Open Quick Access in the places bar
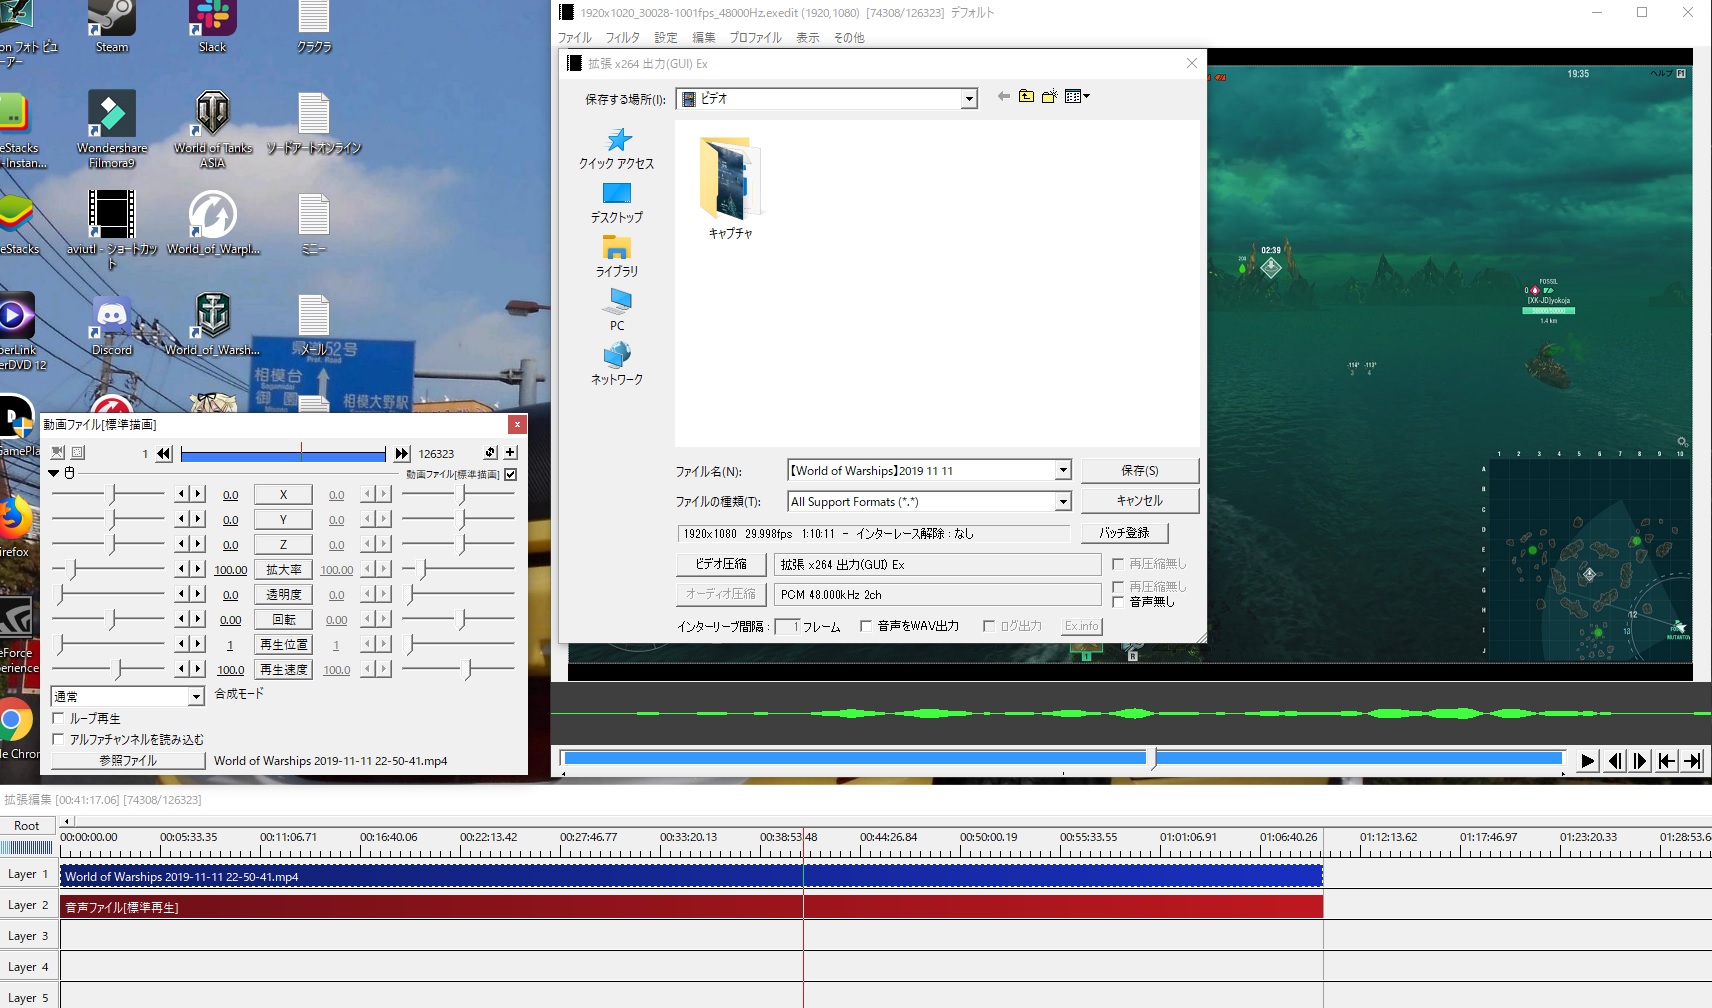Screen dimensions: 1712x1008 617,149
